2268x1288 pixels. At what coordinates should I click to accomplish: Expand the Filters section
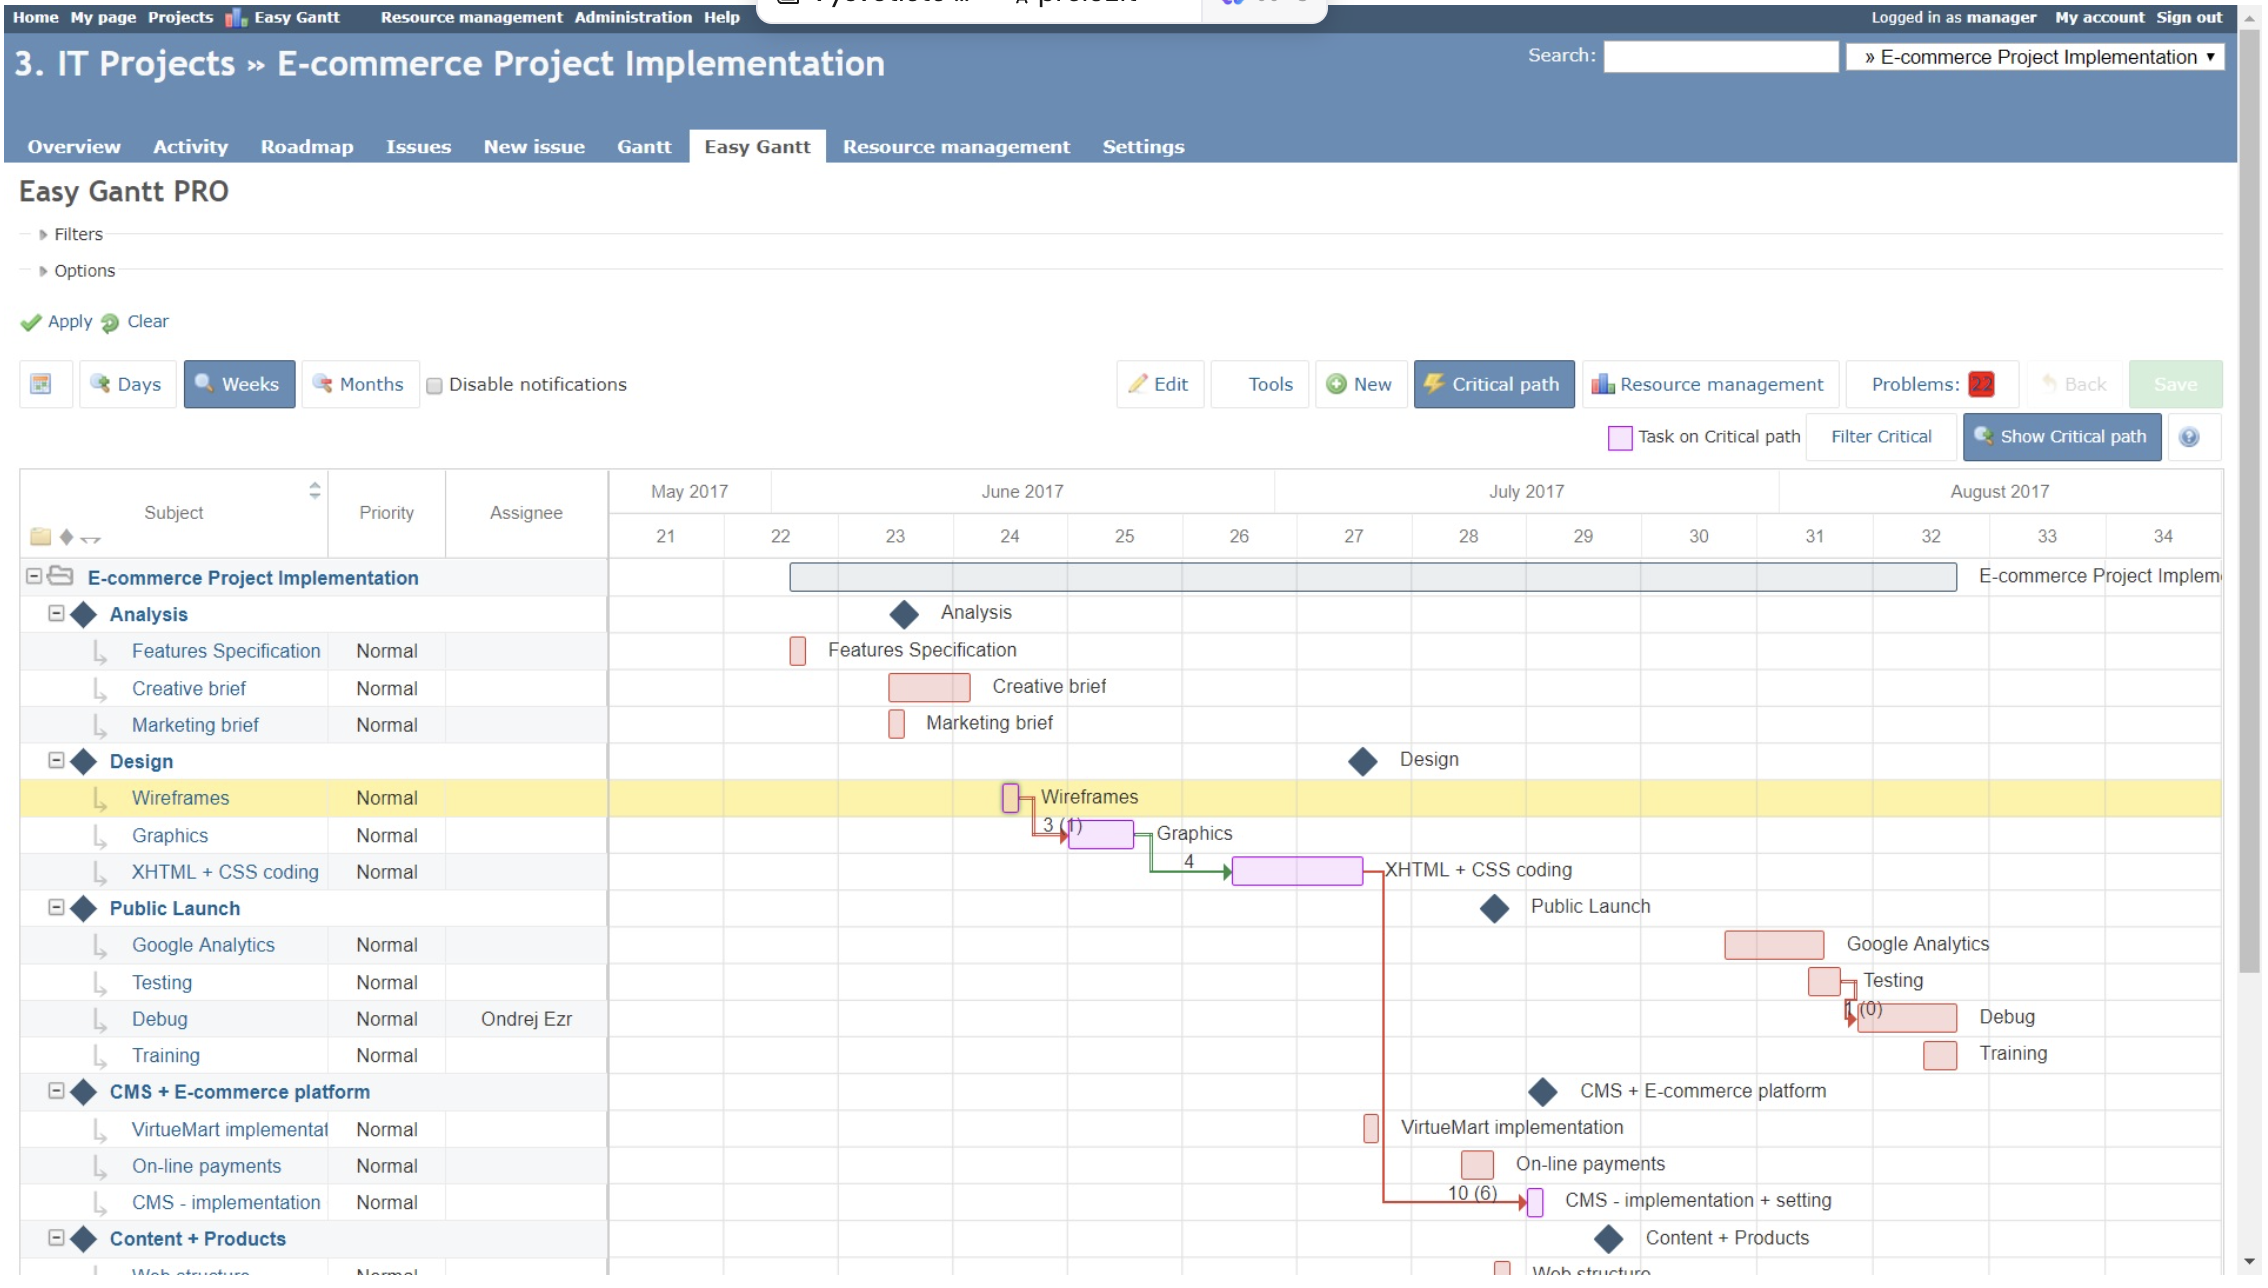point(77,234)
